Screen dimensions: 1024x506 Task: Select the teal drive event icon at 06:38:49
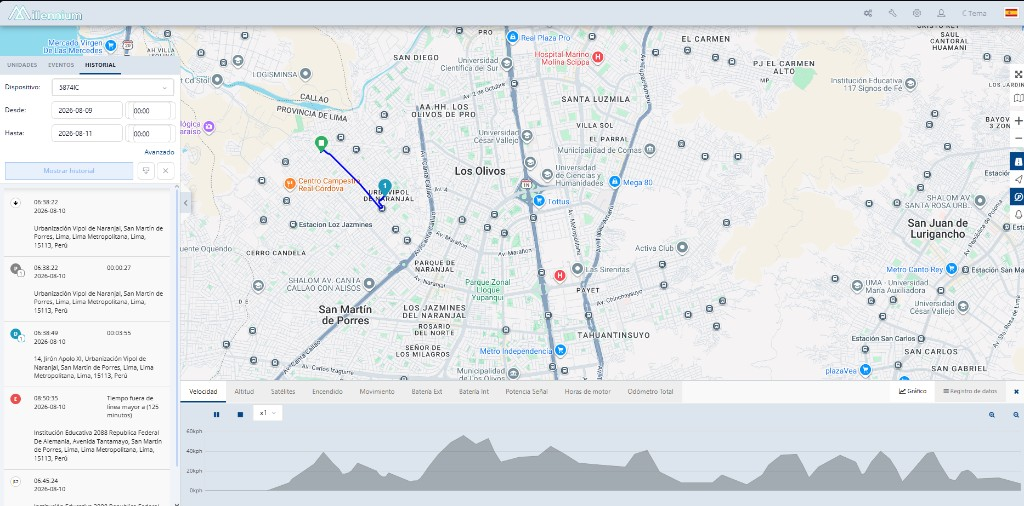[16, 334]
